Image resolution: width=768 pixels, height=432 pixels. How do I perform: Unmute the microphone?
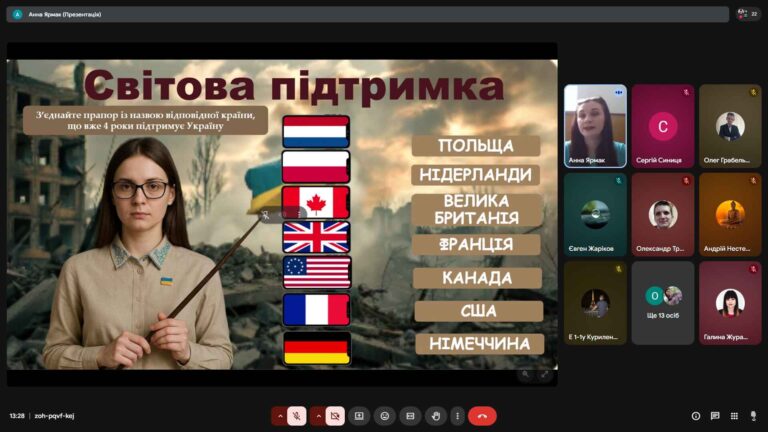pyautogui.click(x=296, y=416)
